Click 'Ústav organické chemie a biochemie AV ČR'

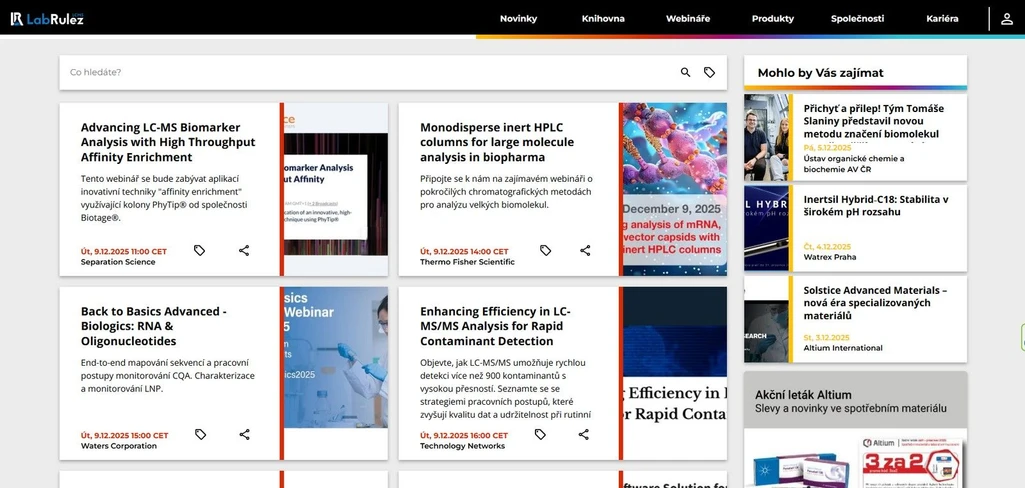(854, 164)
